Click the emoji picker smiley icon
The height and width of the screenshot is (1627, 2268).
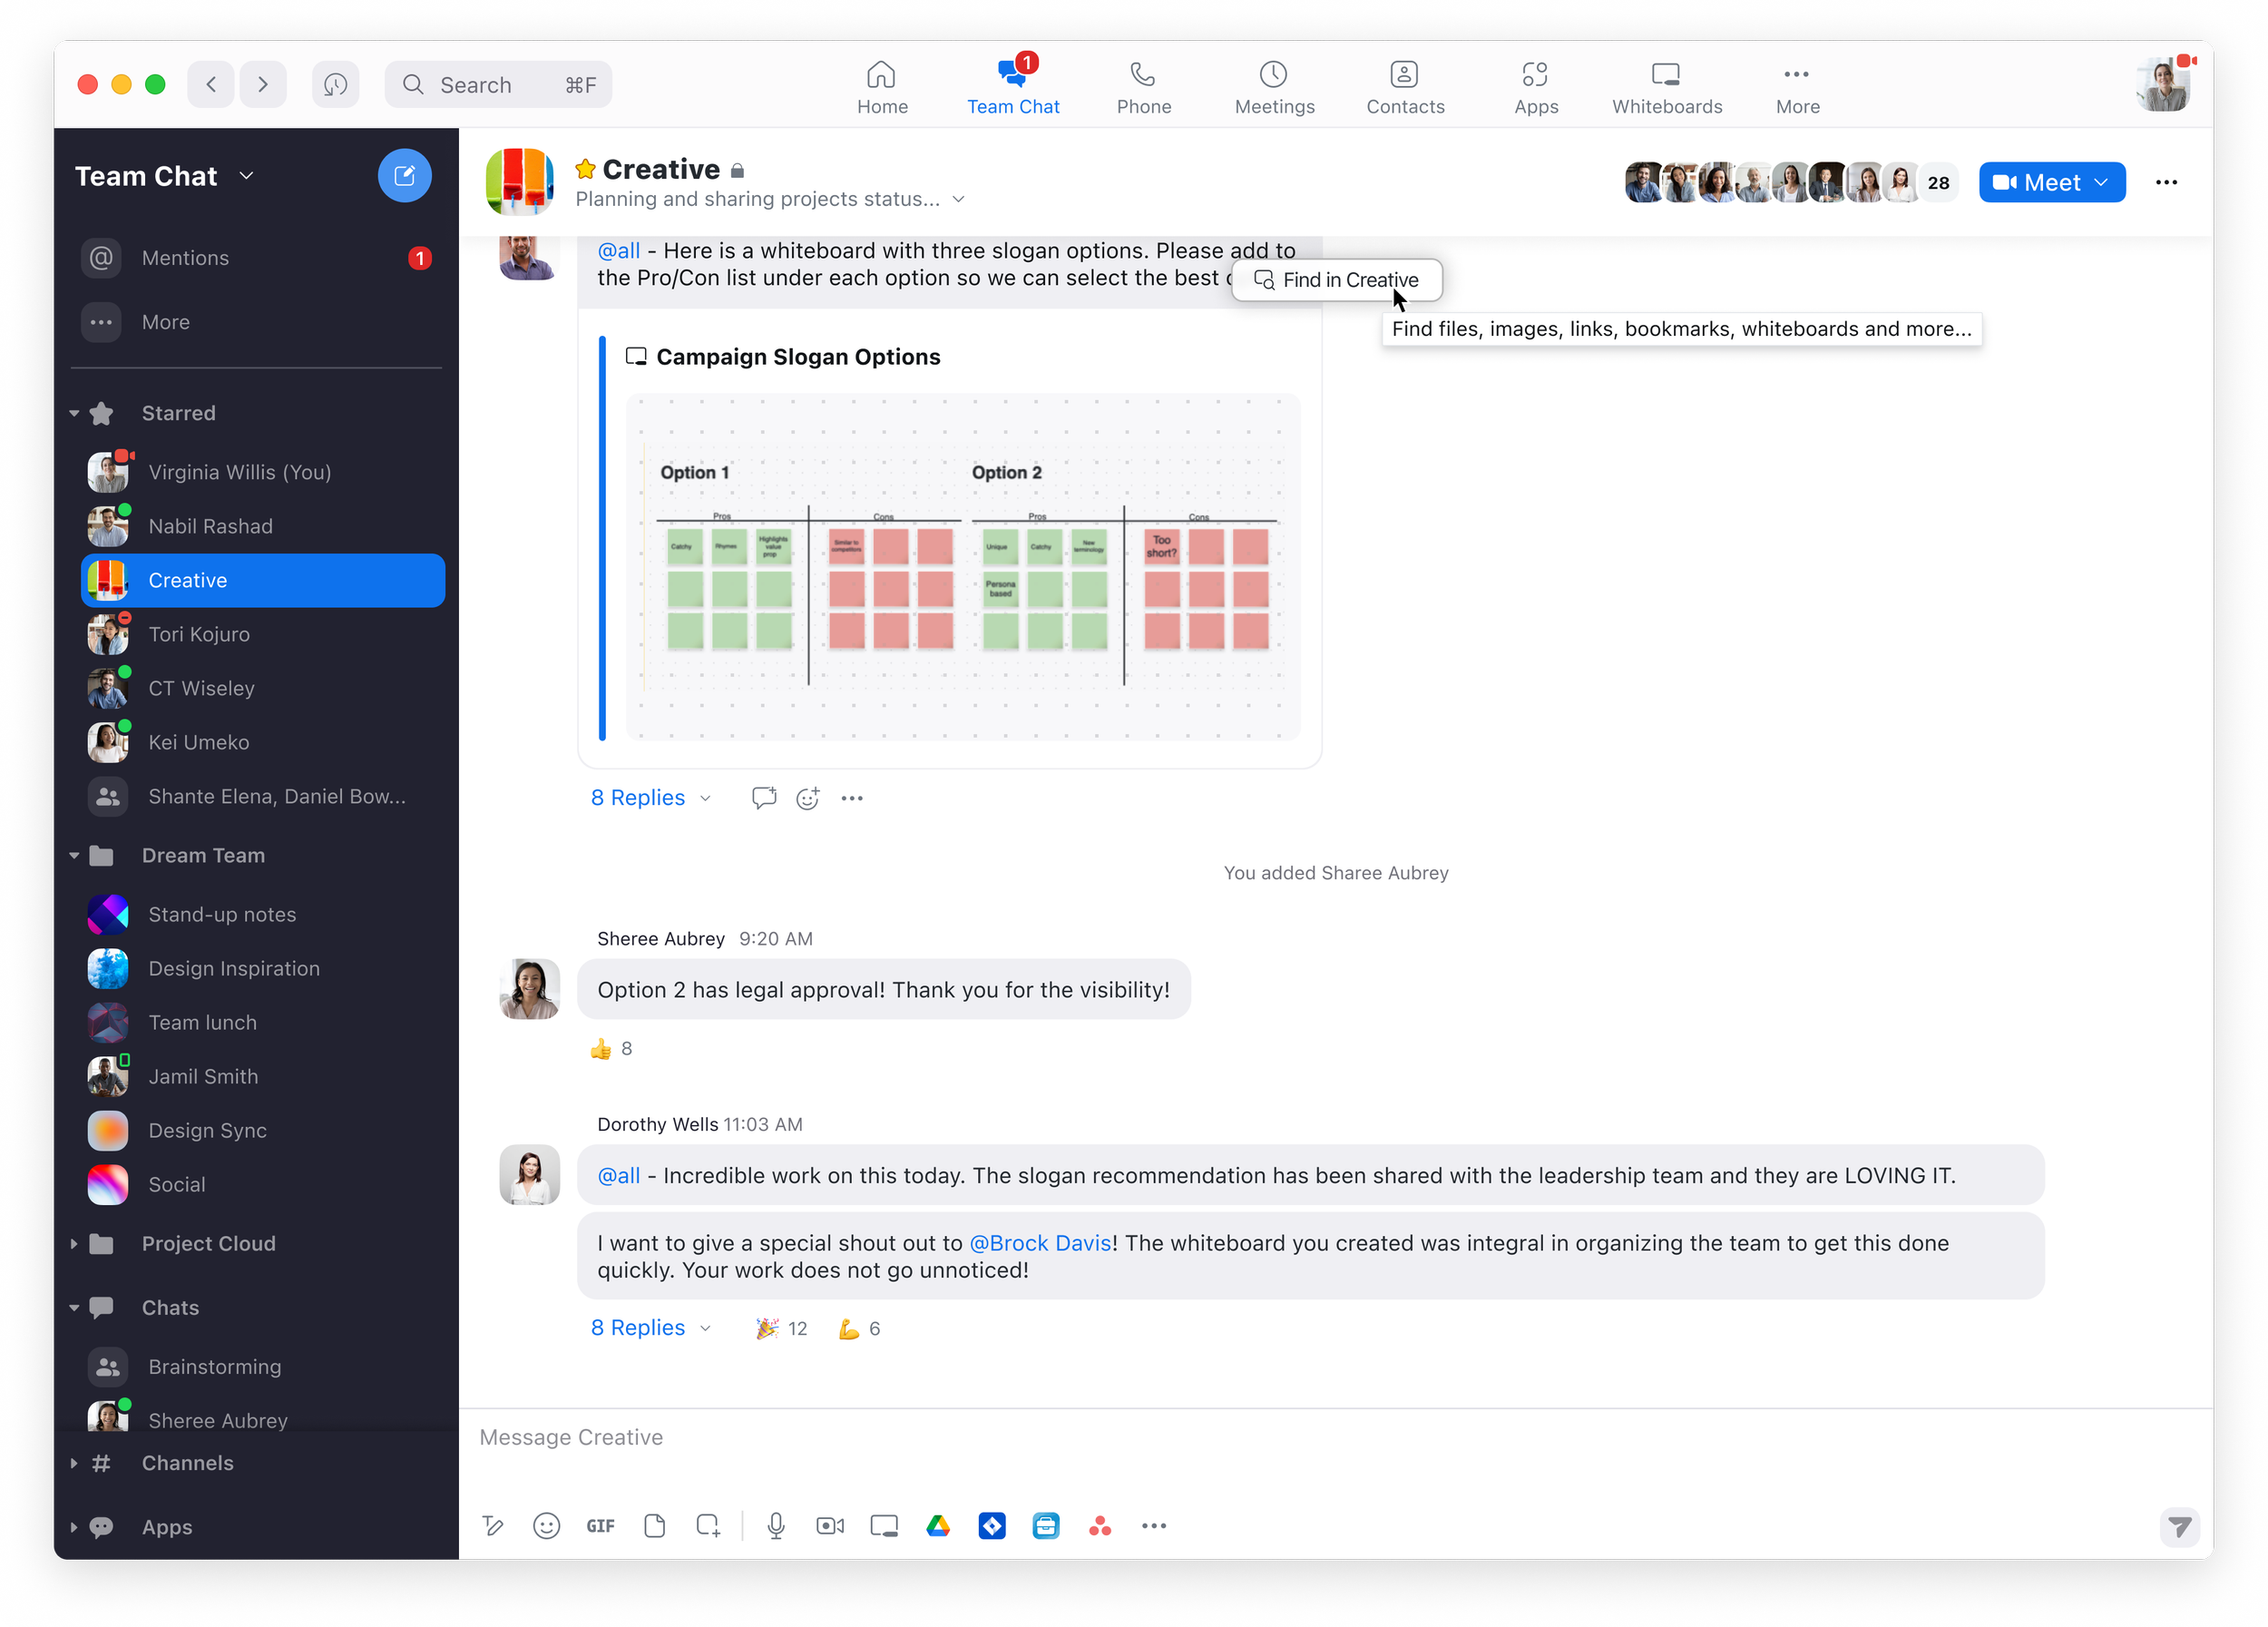(546, 1525)
